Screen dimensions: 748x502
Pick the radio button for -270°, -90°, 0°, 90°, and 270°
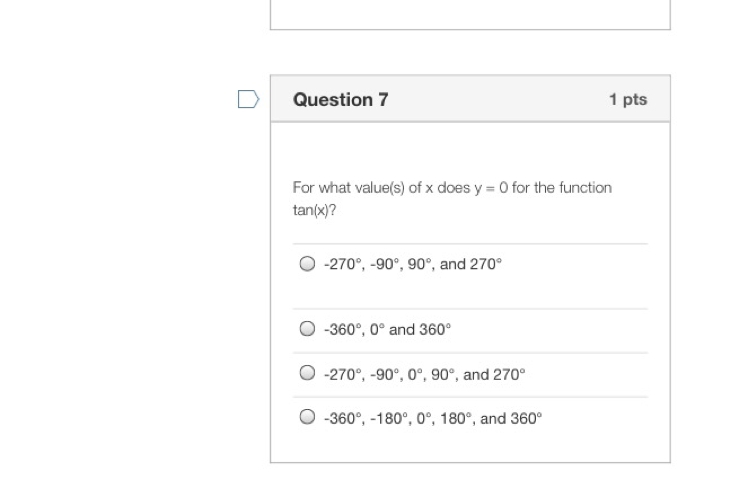coord(307,373)
